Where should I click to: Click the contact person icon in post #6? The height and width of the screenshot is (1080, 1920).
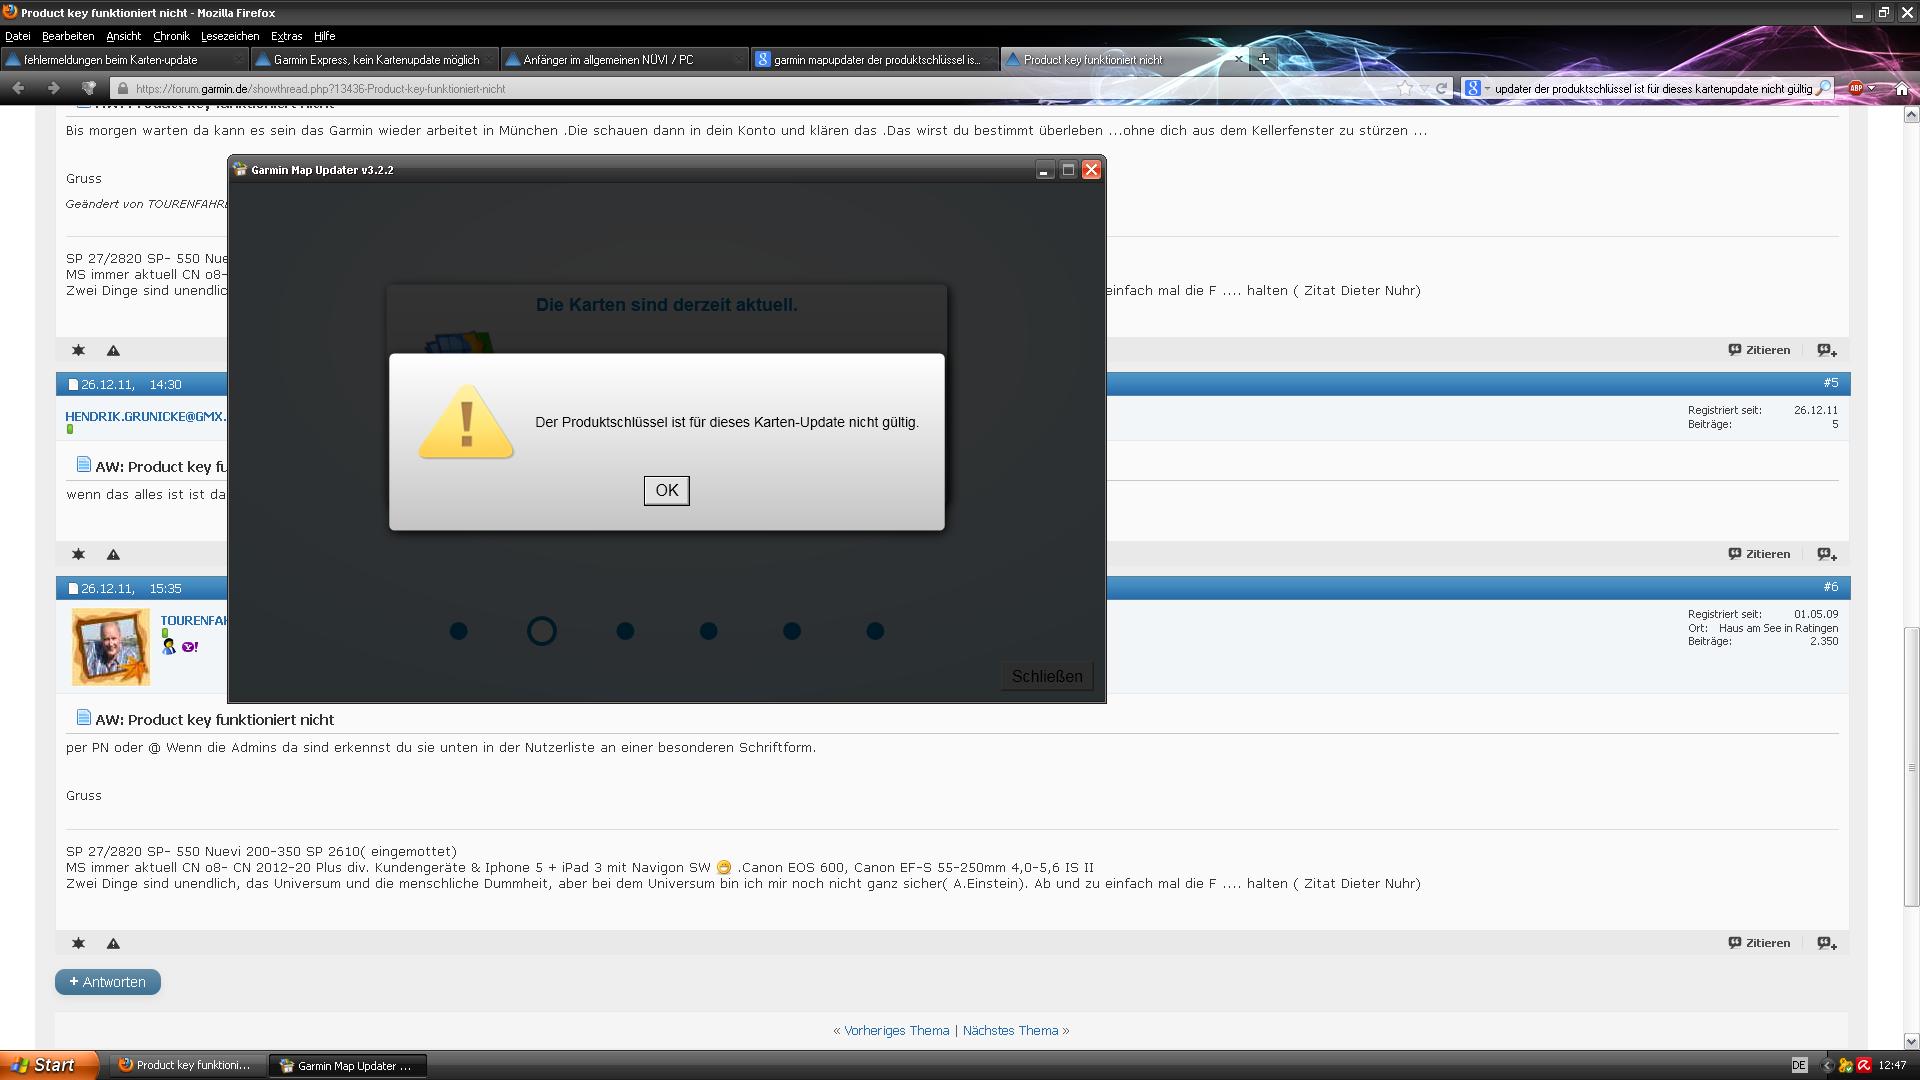pos(168,647)
